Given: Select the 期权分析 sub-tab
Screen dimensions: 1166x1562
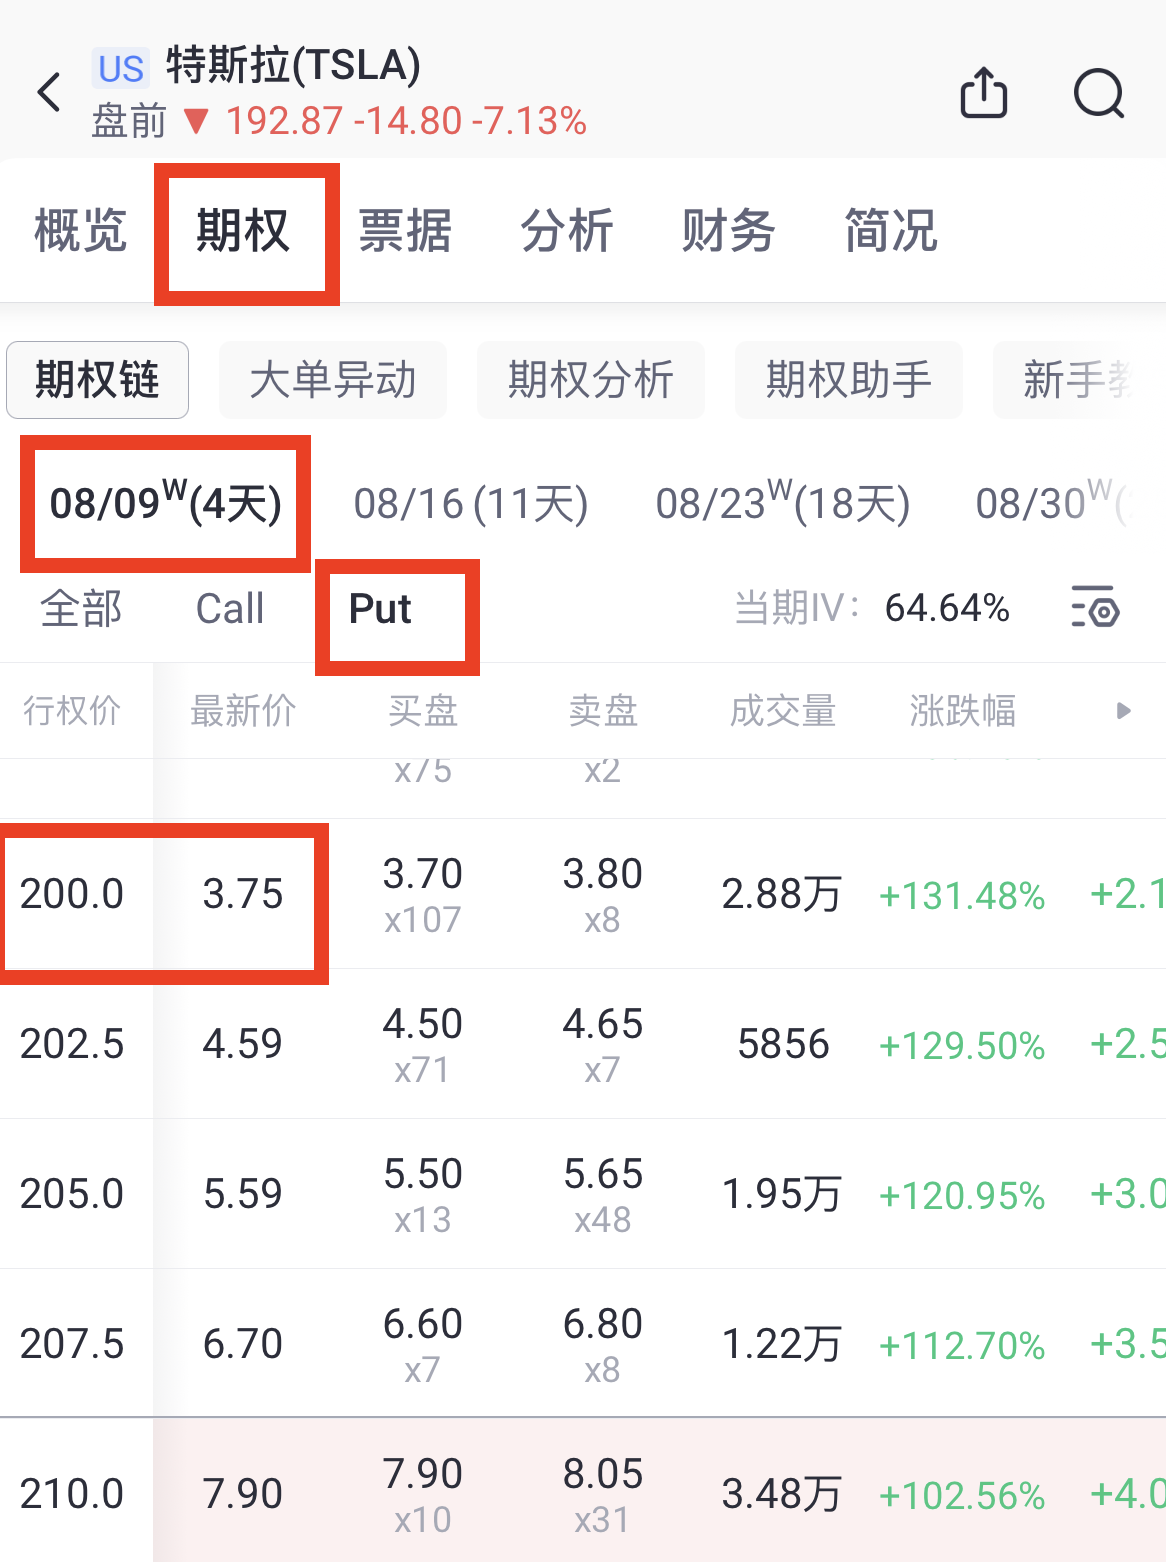Looking at the screenshot, I should click(x=591, y=380).
